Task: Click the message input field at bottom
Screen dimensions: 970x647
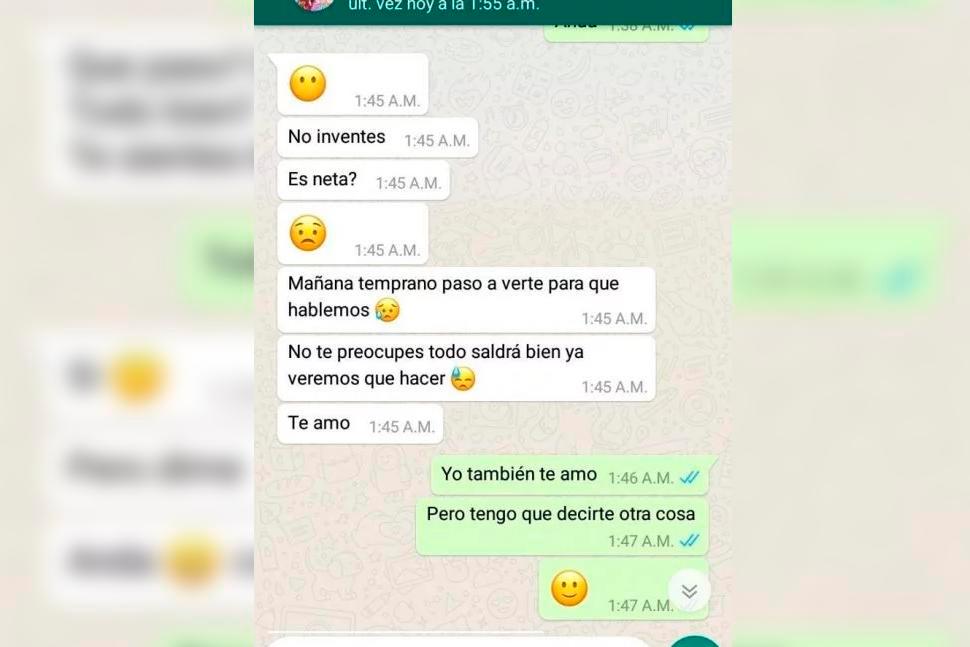Action: pos(458,642)
